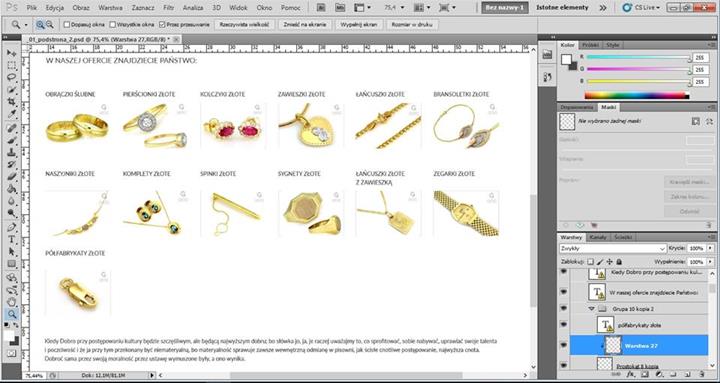Select the Lasso tool
Viewport: 720px width, 383px height.
click(11, 77)
